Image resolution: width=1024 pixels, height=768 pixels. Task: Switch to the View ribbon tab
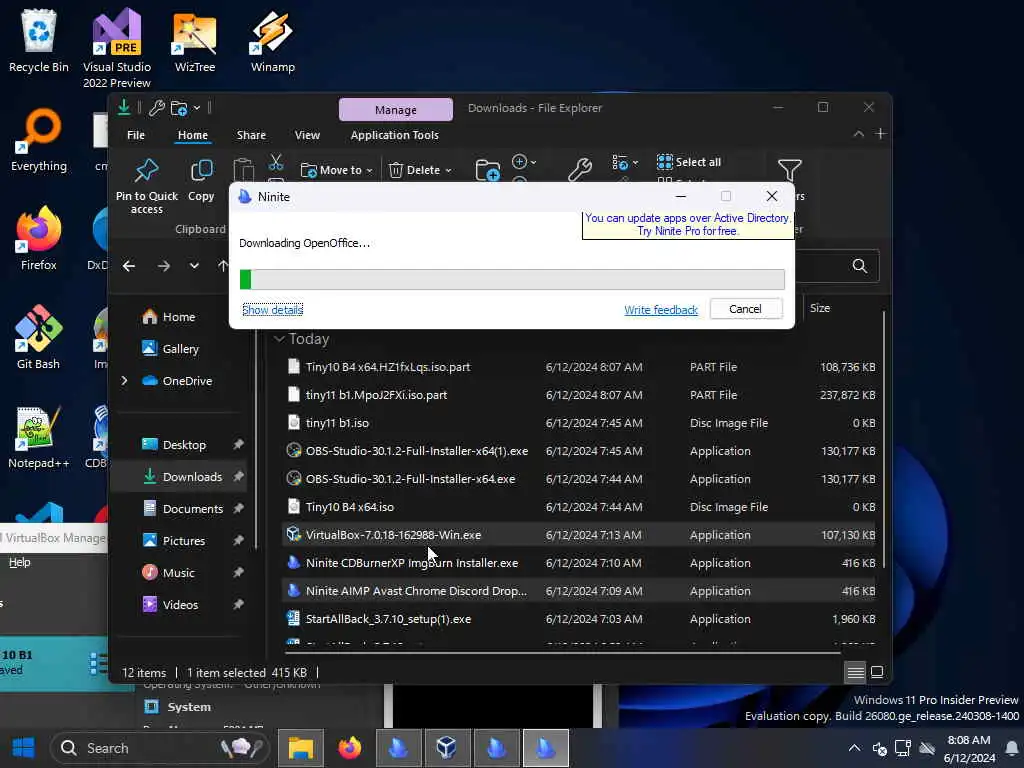(x=307, y=135)
